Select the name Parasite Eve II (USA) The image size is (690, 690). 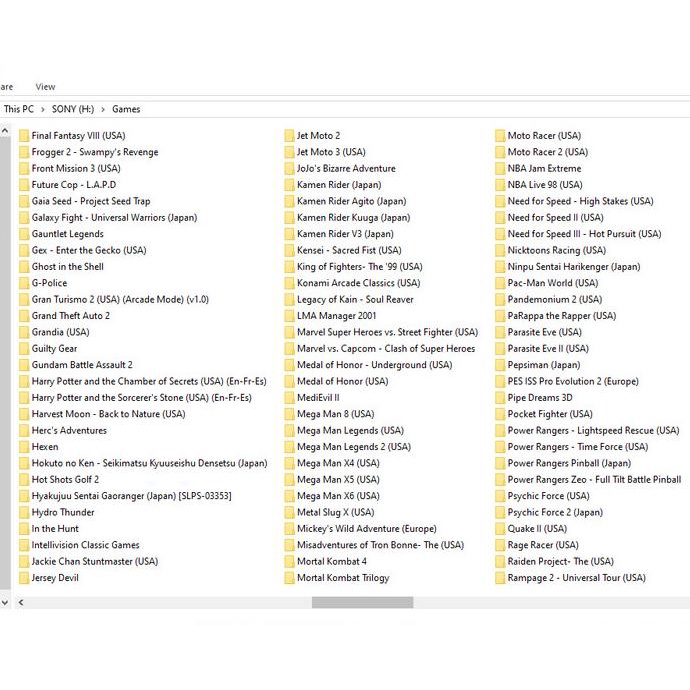tap(548, 349)
